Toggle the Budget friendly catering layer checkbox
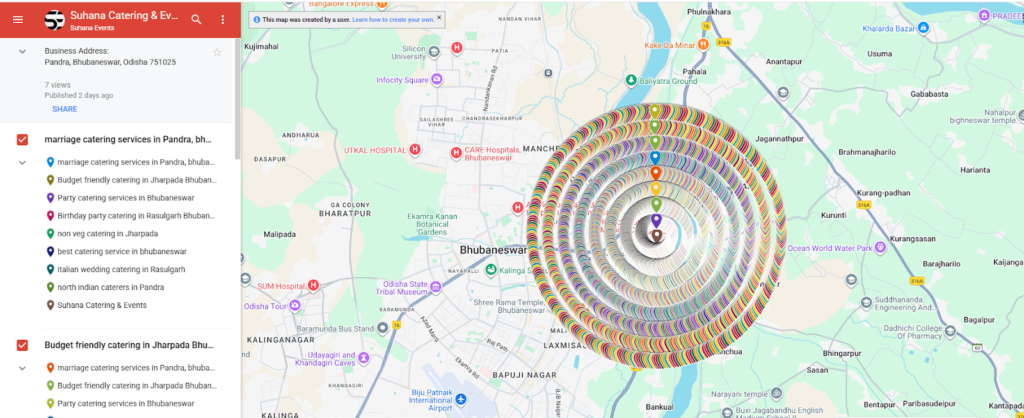 (x=22, y=345)
